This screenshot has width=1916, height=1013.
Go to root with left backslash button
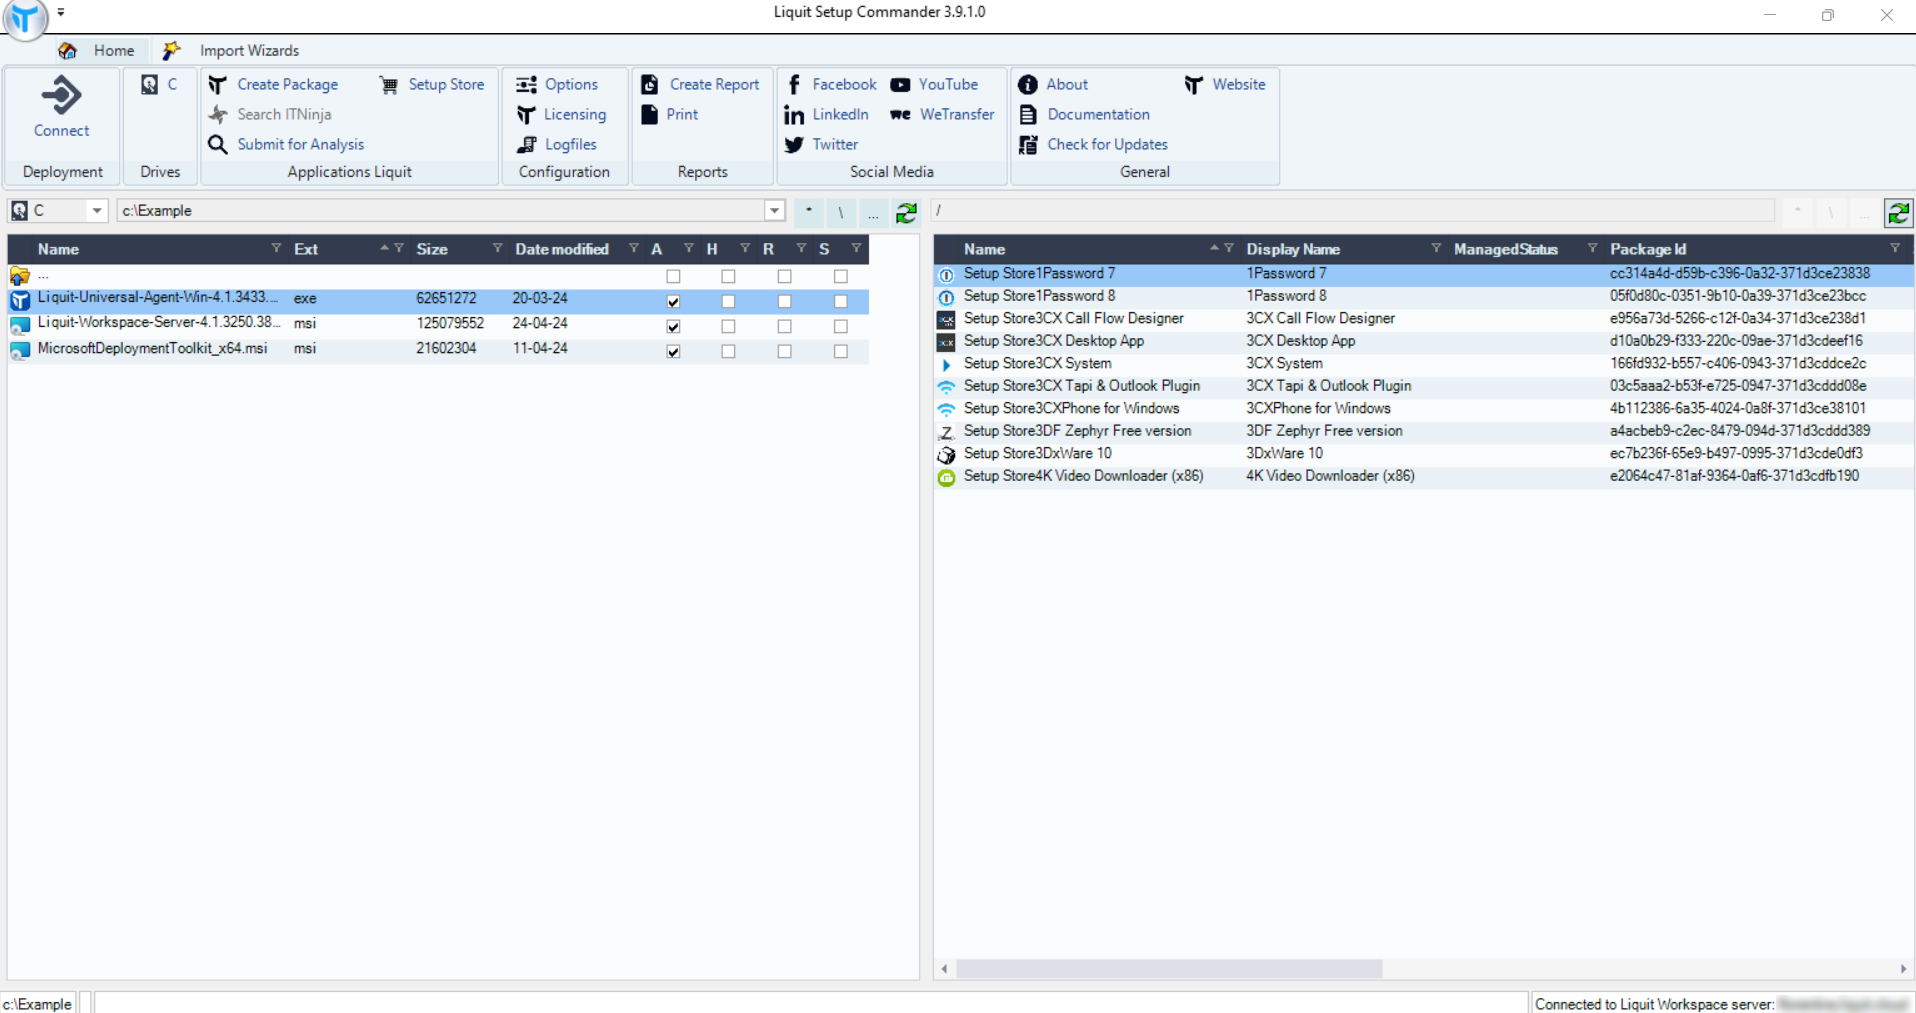coord(841,212)
